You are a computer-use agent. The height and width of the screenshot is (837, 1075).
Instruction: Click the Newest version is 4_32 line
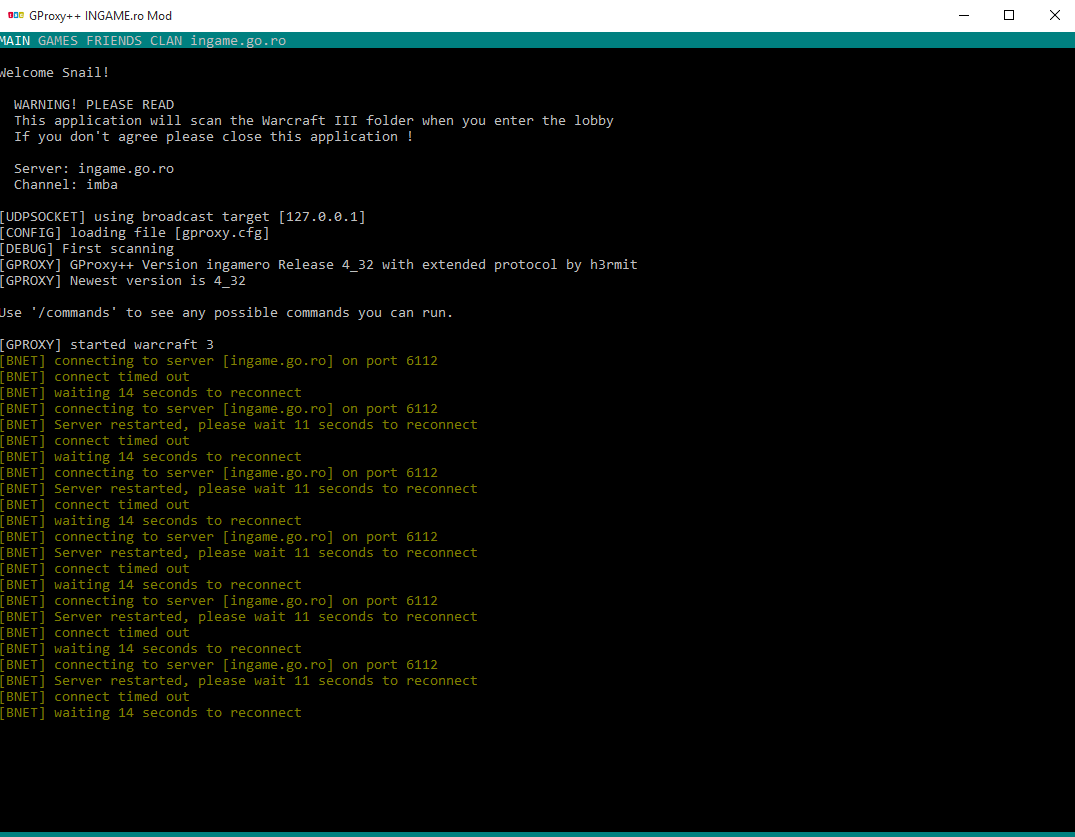click(x=123, y=281)
